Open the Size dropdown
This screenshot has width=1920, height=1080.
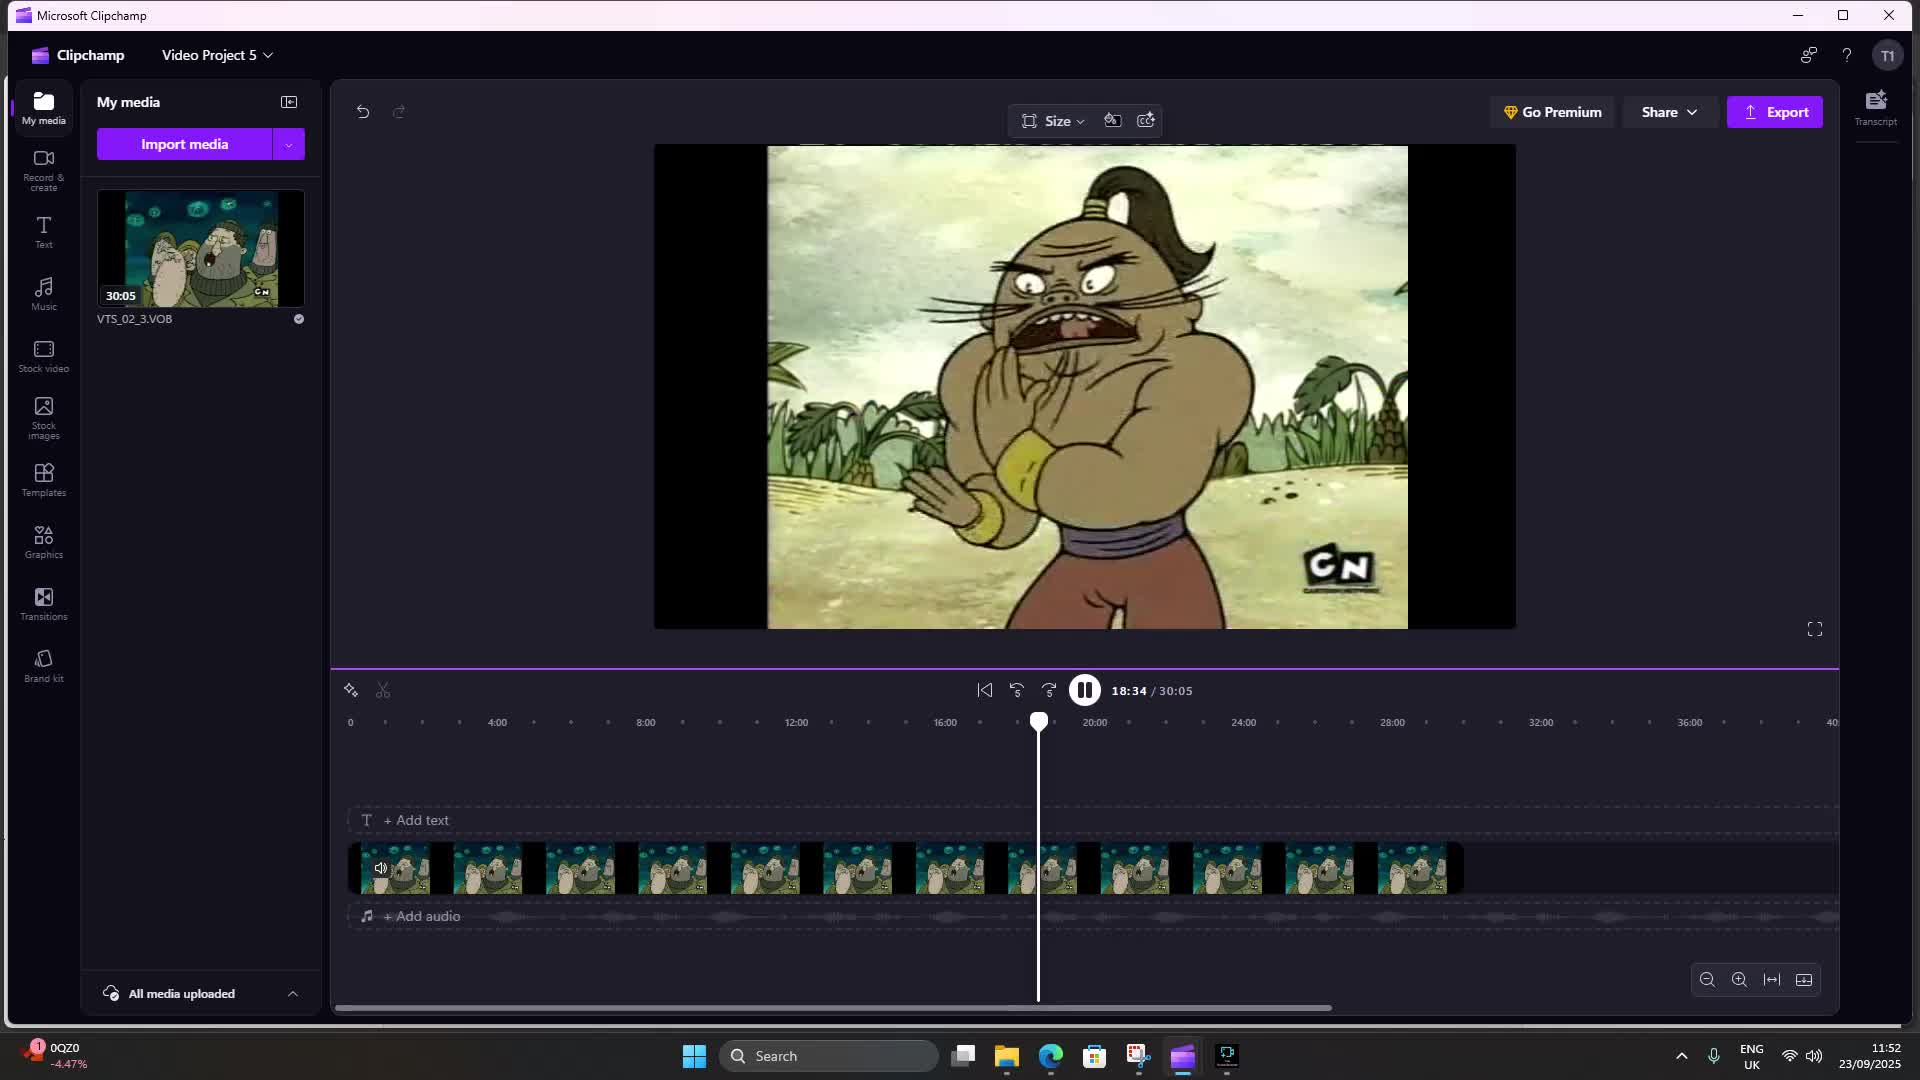point(1053,121)
